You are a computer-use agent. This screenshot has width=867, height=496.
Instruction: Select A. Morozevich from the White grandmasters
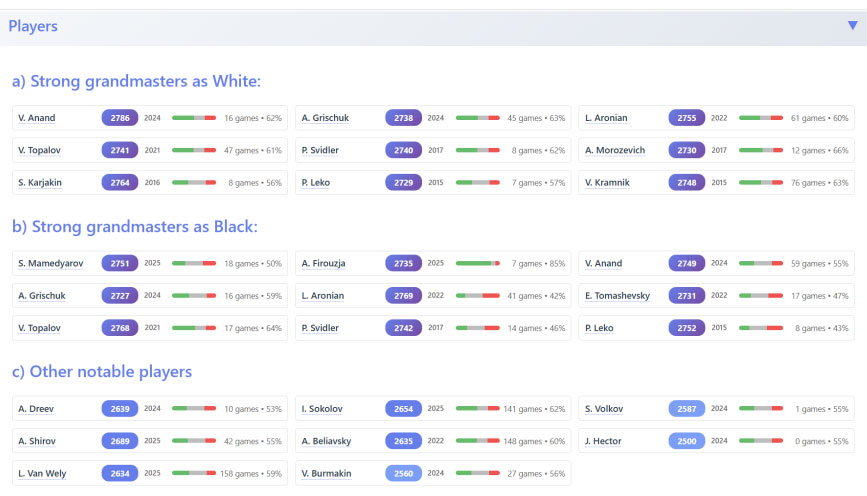[615, 151]
